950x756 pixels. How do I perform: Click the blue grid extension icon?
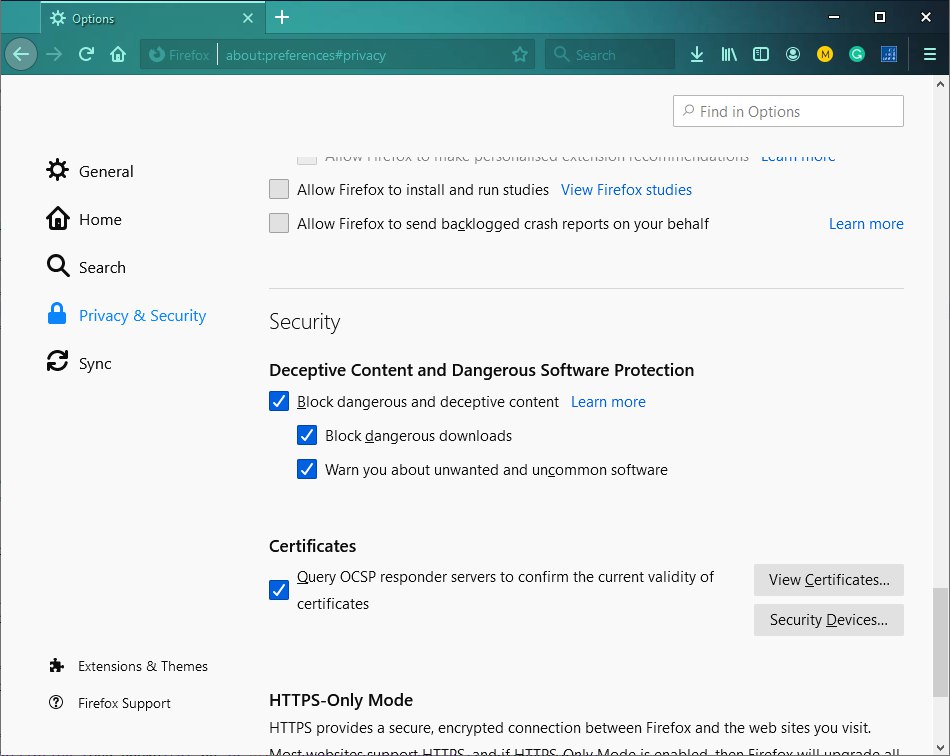(x=889, y=55)
